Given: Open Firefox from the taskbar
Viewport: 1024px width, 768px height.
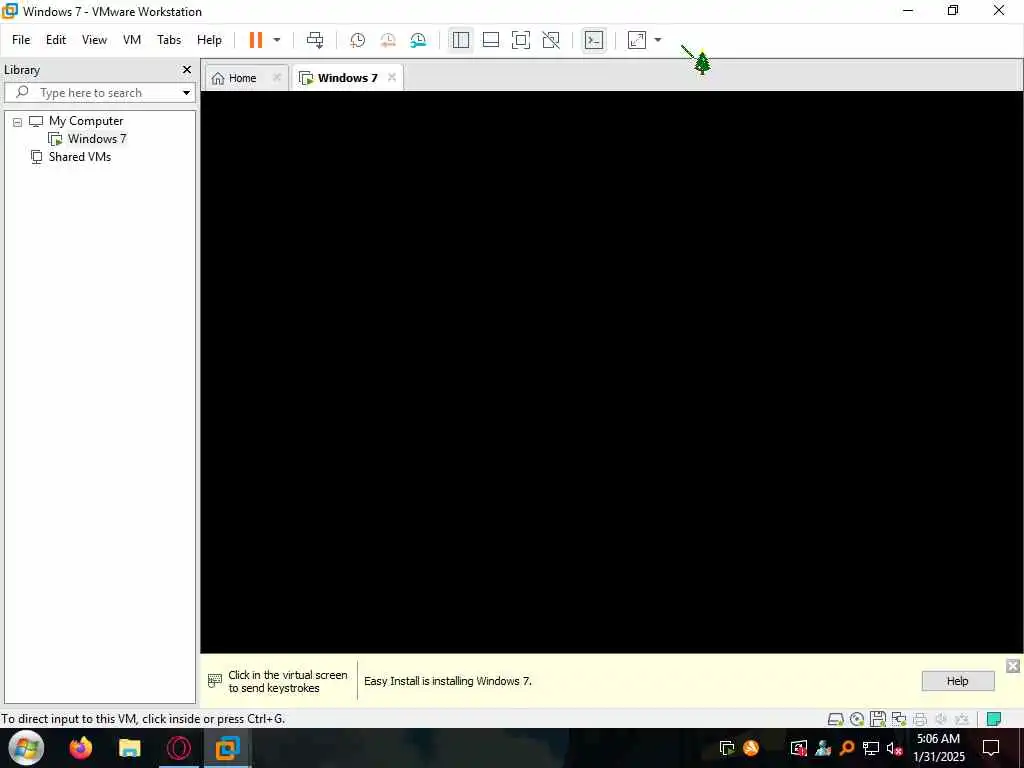Looking at the screenshot, I should (x=81, y=748).
